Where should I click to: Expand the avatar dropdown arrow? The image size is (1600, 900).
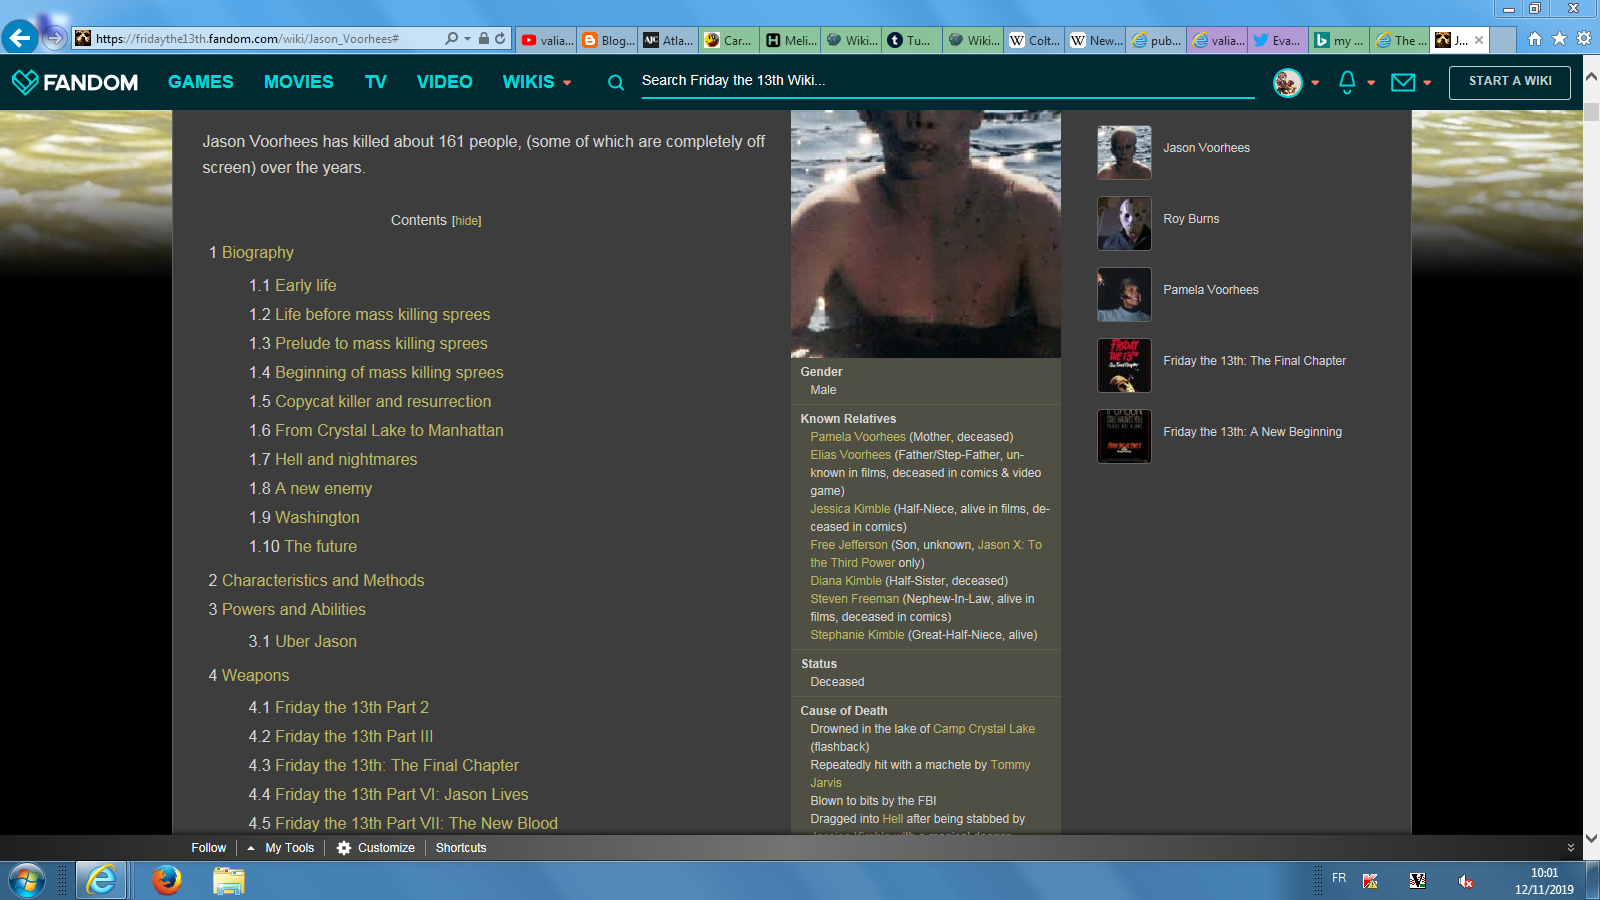[1315, 83]
